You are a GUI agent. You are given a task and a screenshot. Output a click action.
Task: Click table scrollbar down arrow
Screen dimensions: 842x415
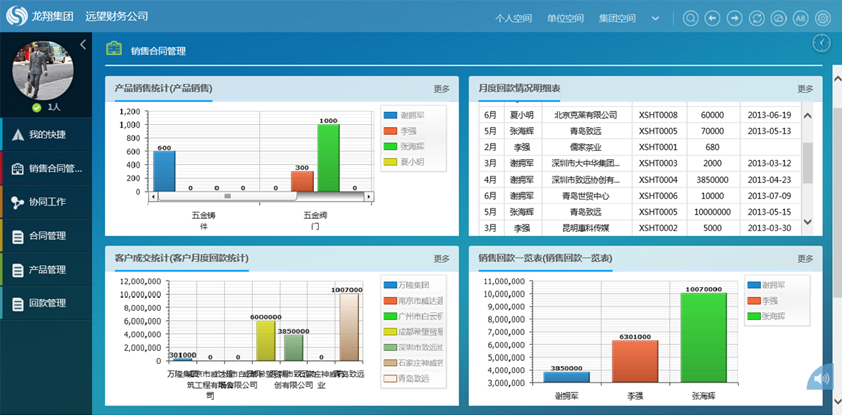(808, 221)
